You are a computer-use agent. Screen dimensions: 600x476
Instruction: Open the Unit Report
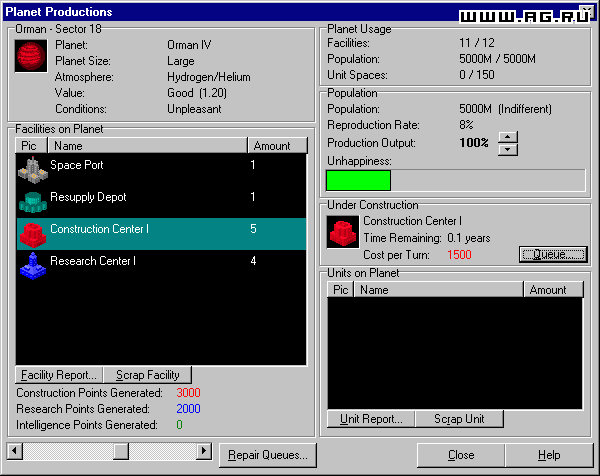(x=371, y=419)
